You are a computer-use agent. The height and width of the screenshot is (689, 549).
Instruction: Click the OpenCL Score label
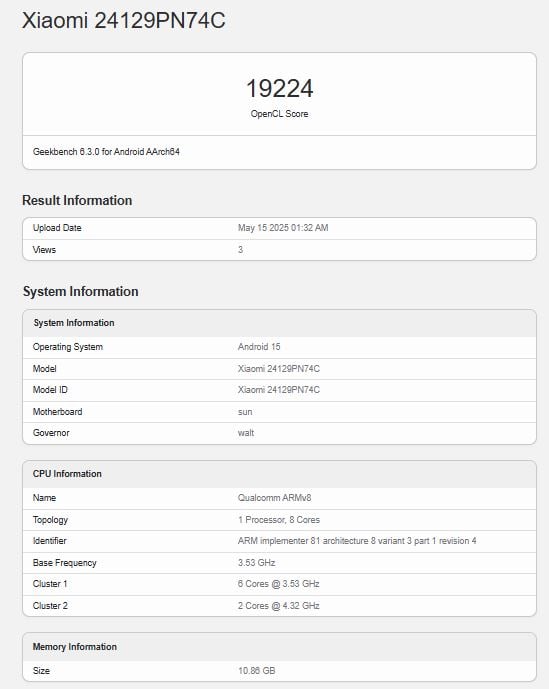(x=279, y=114)
